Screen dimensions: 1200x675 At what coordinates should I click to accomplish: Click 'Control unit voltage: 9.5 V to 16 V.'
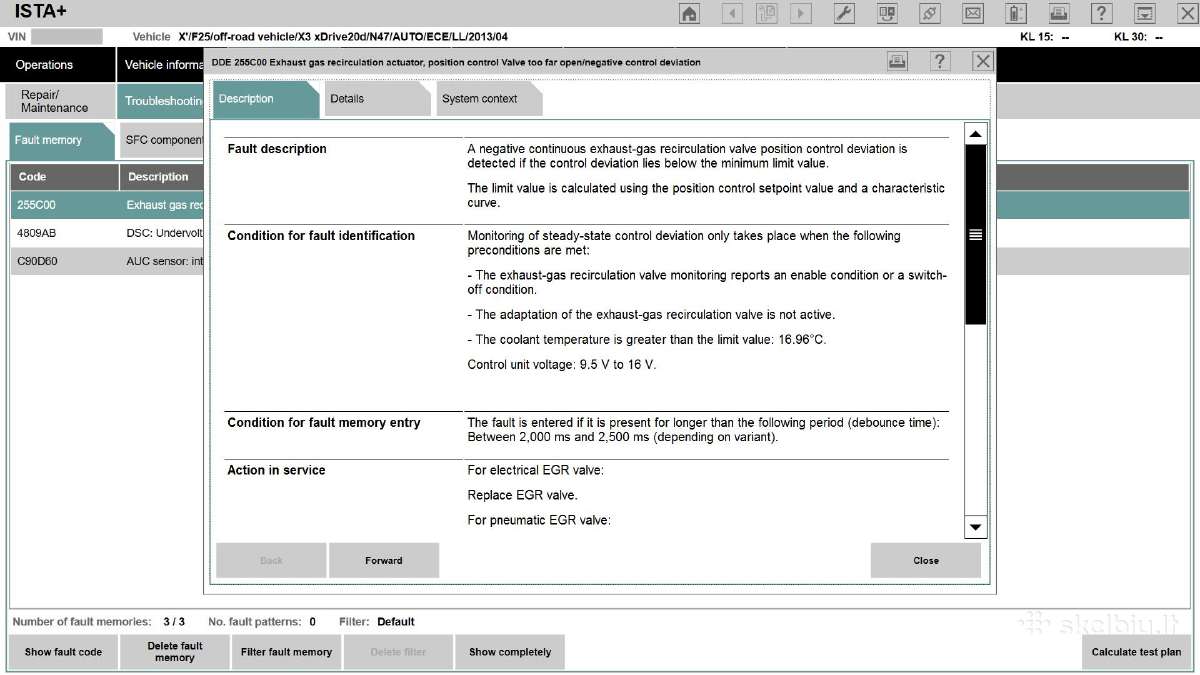pos(562,365)
